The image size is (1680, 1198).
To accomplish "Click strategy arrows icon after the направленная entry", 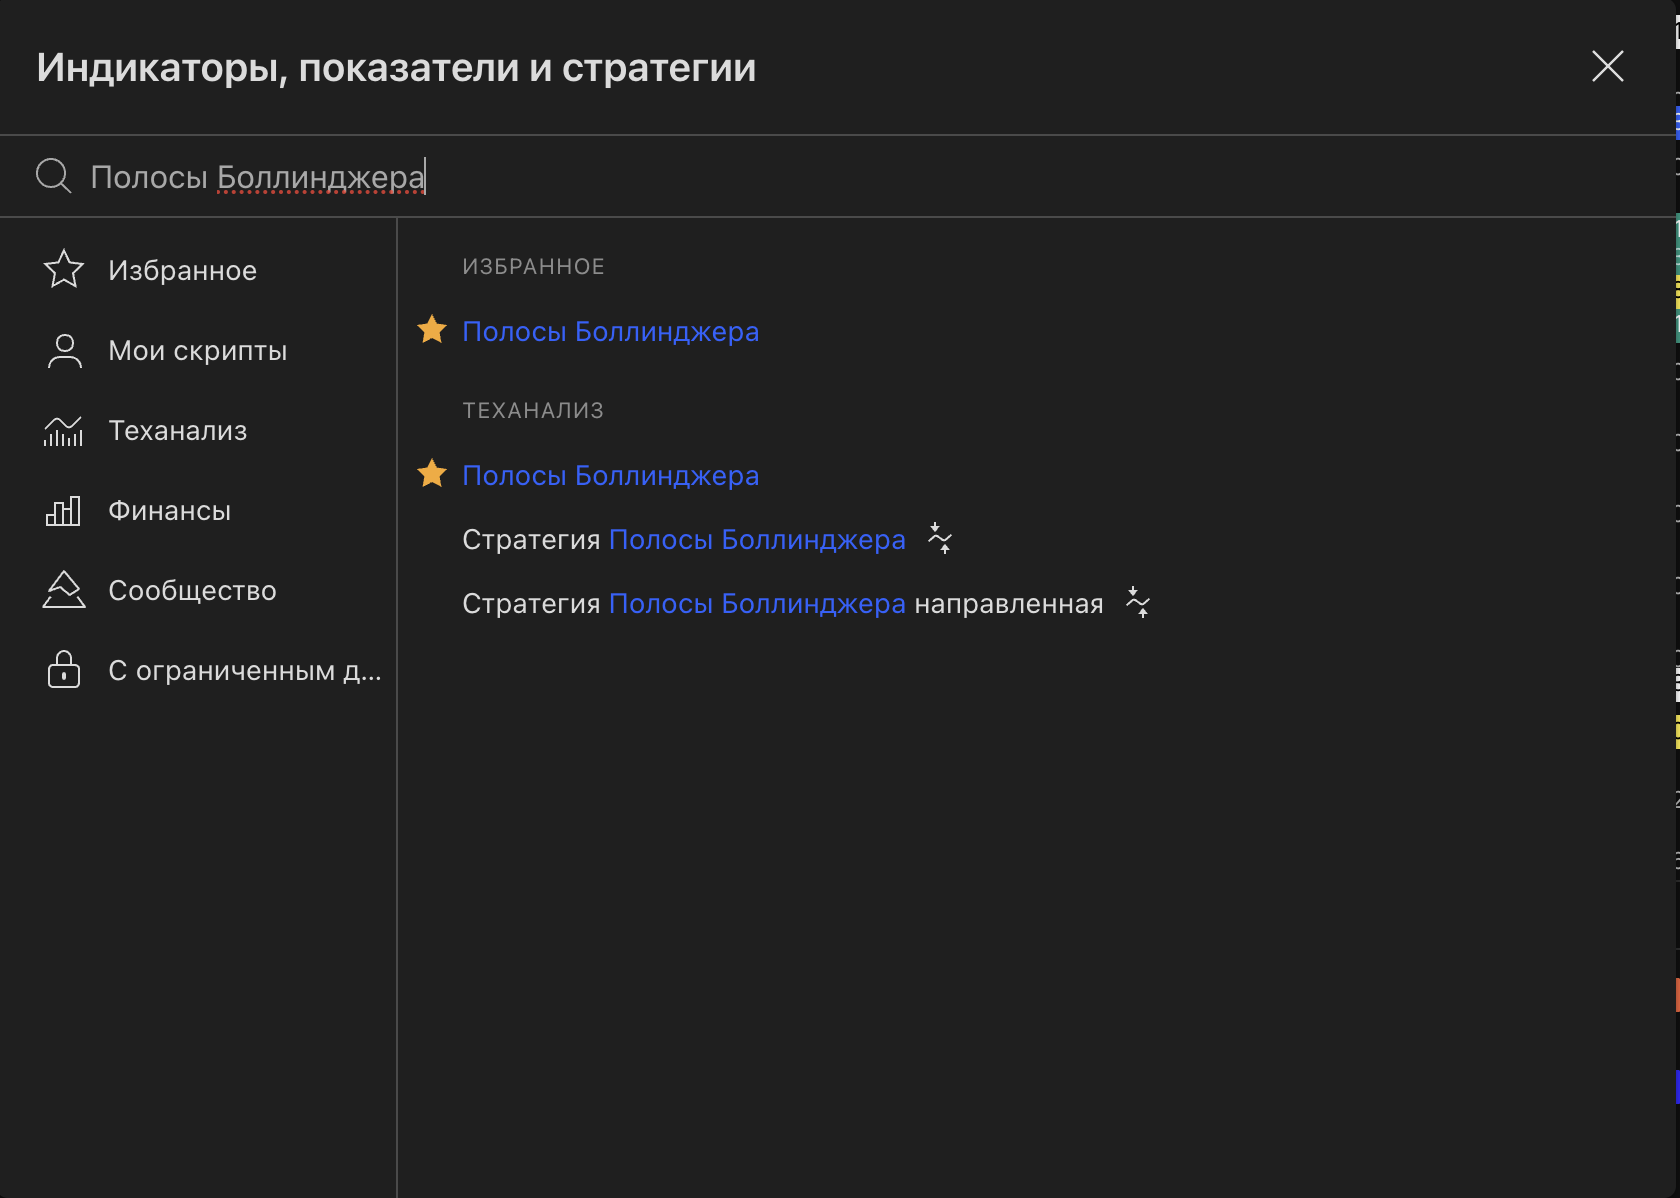I will click(x=1138, y=603).
